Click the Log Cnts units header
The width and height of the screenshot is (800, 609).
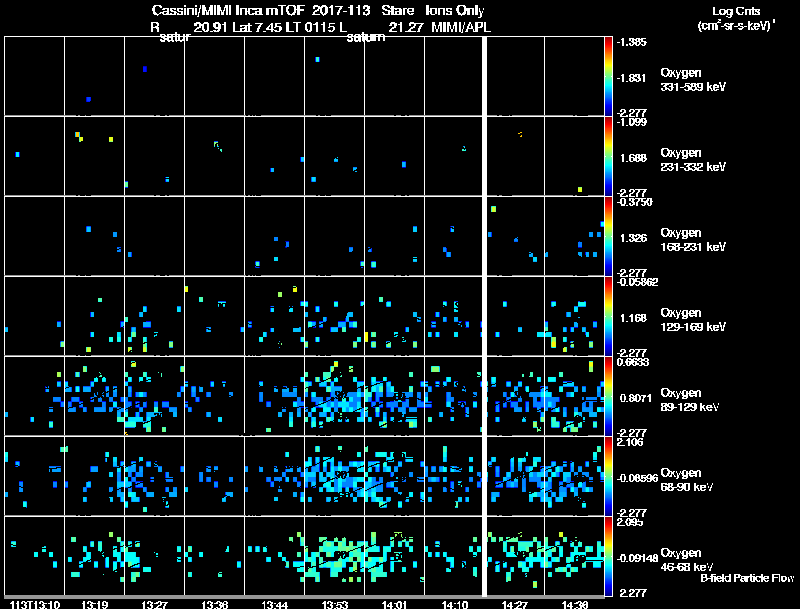click(736, 18)
